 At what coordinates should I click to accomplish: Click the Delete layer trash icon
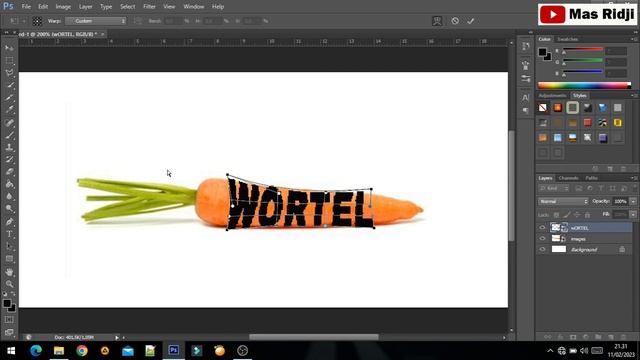pos(623,337)
